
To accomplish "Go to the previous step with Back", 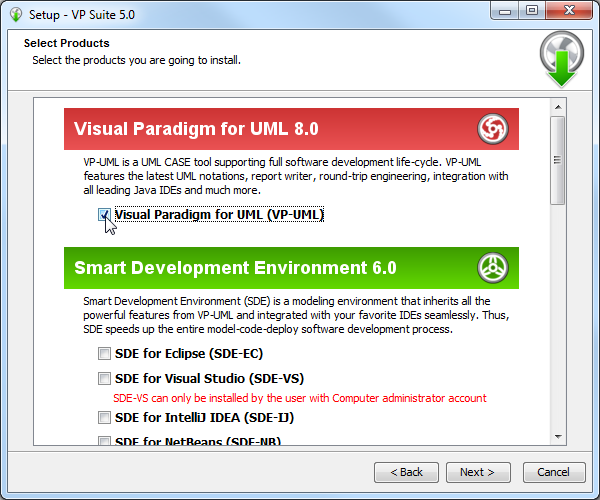I will pyautogui.click(x=406, y=472).
